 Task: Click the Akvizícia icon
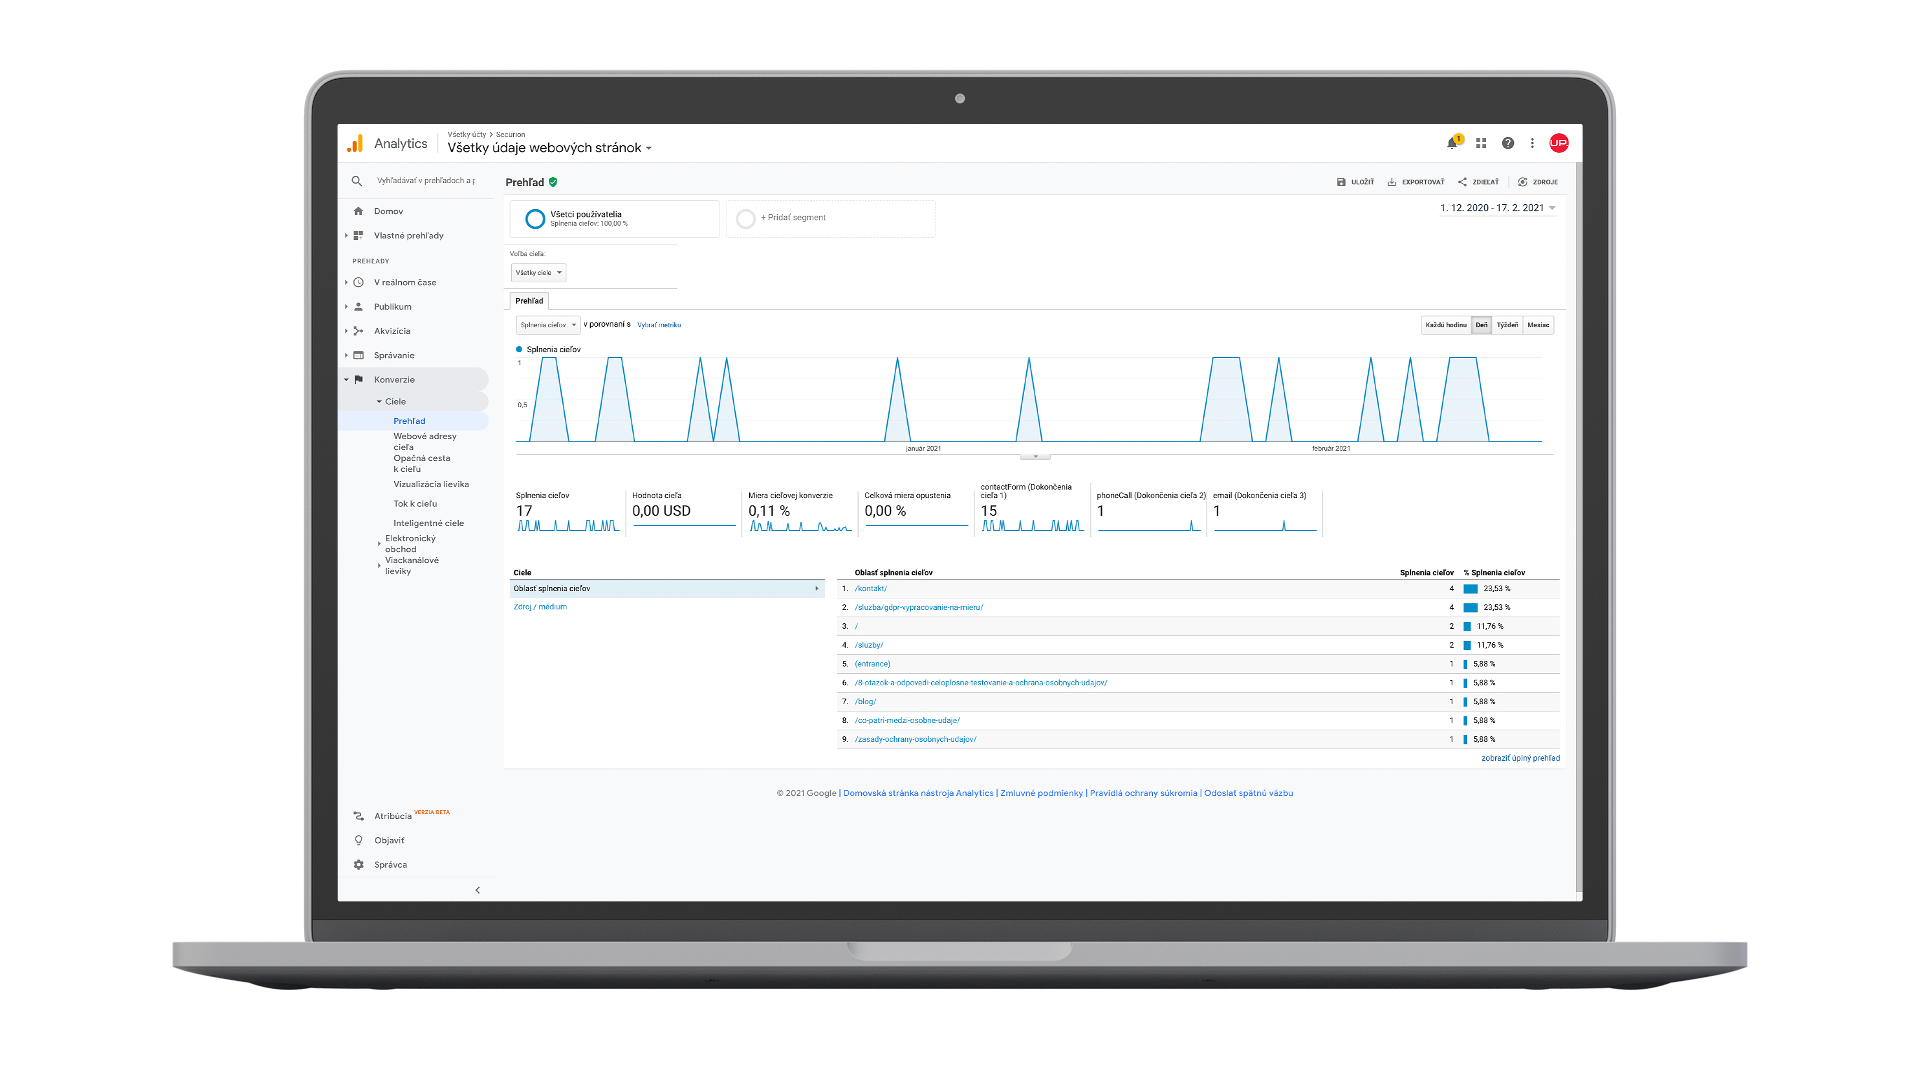[x=358, y=331]
